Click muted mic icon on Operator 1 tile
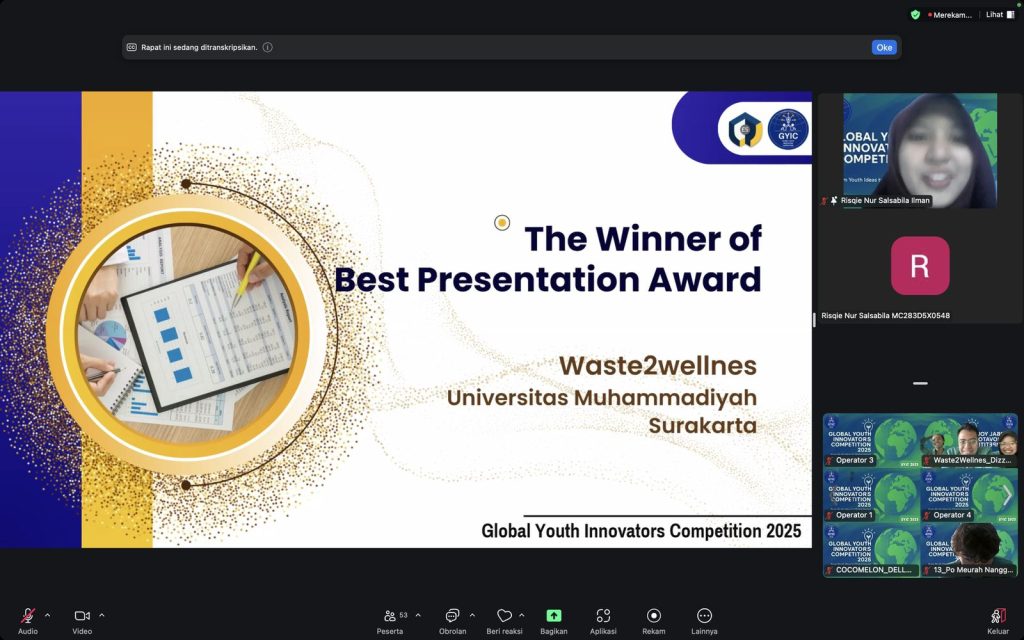 830,515
